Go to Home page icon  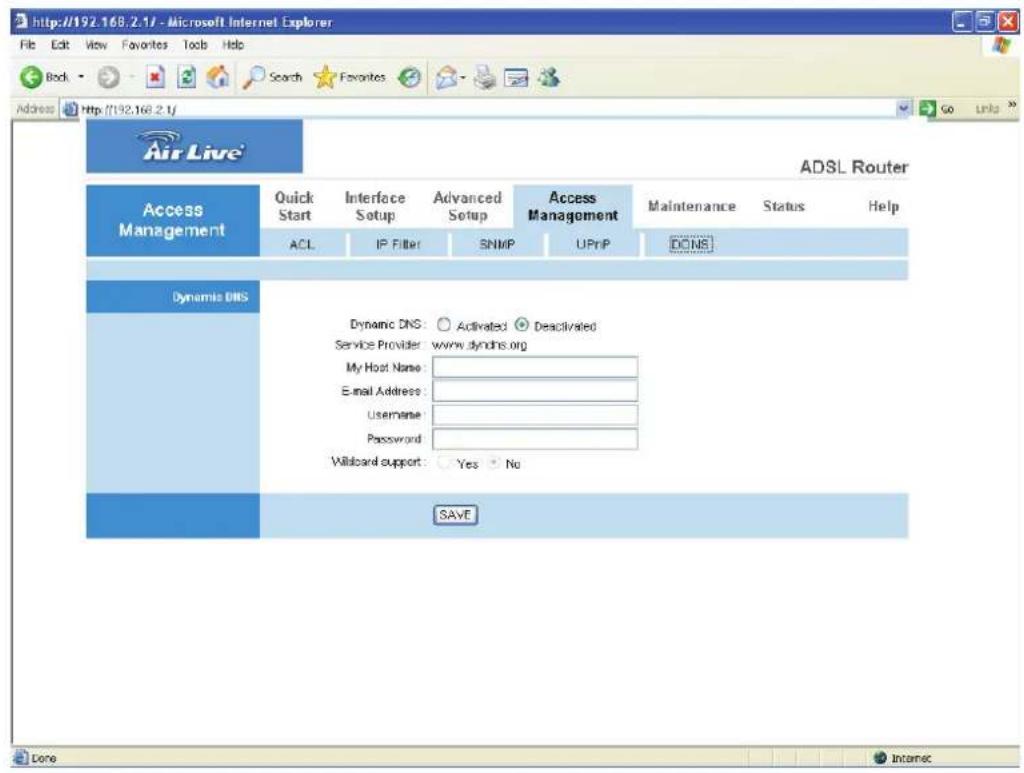coord(218,78)
